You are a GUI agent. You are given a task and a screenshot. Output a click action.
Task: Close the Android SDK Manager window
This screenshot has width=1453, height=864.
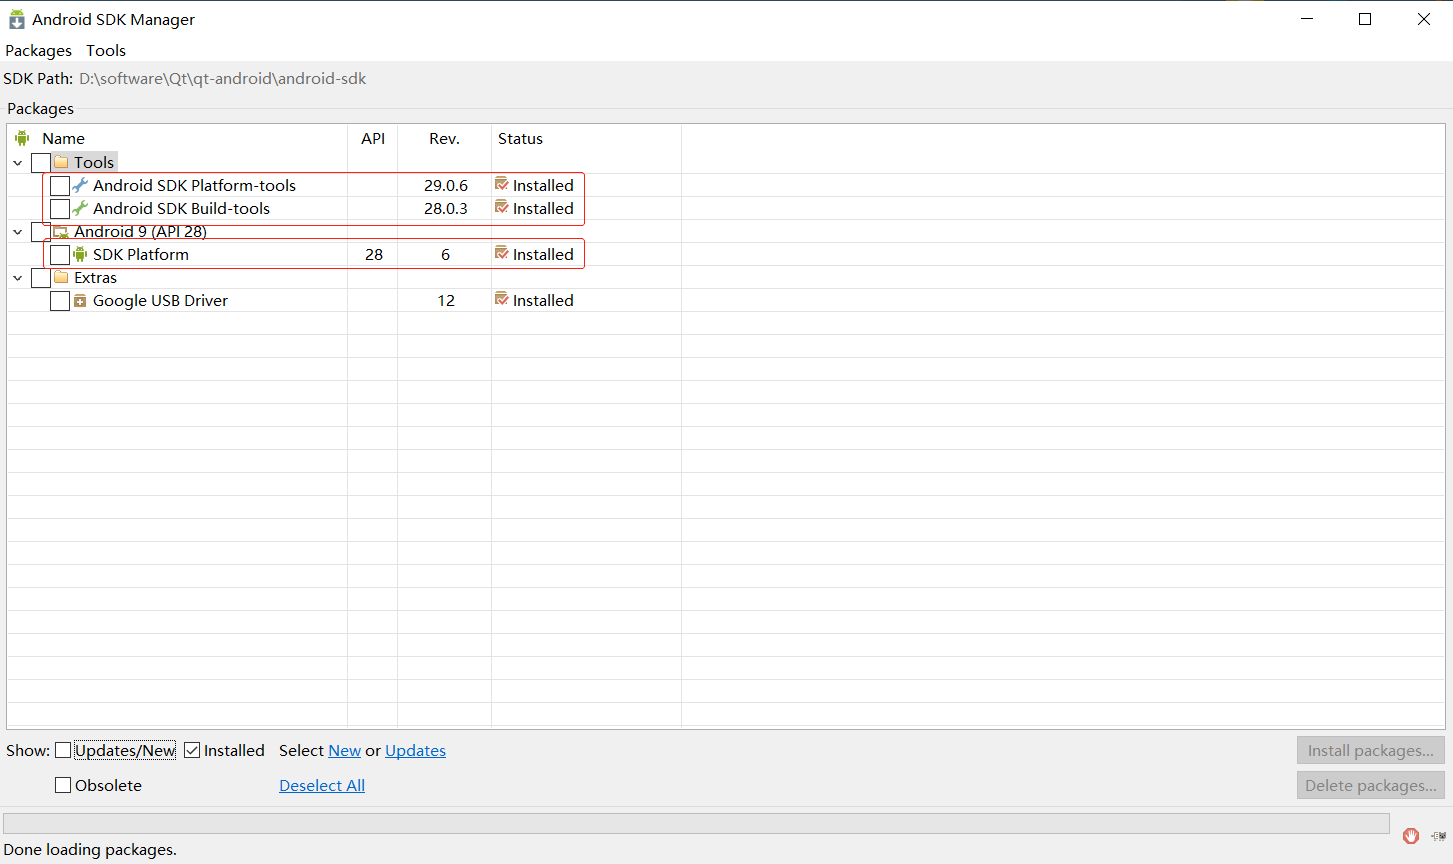coord(1424,19)
